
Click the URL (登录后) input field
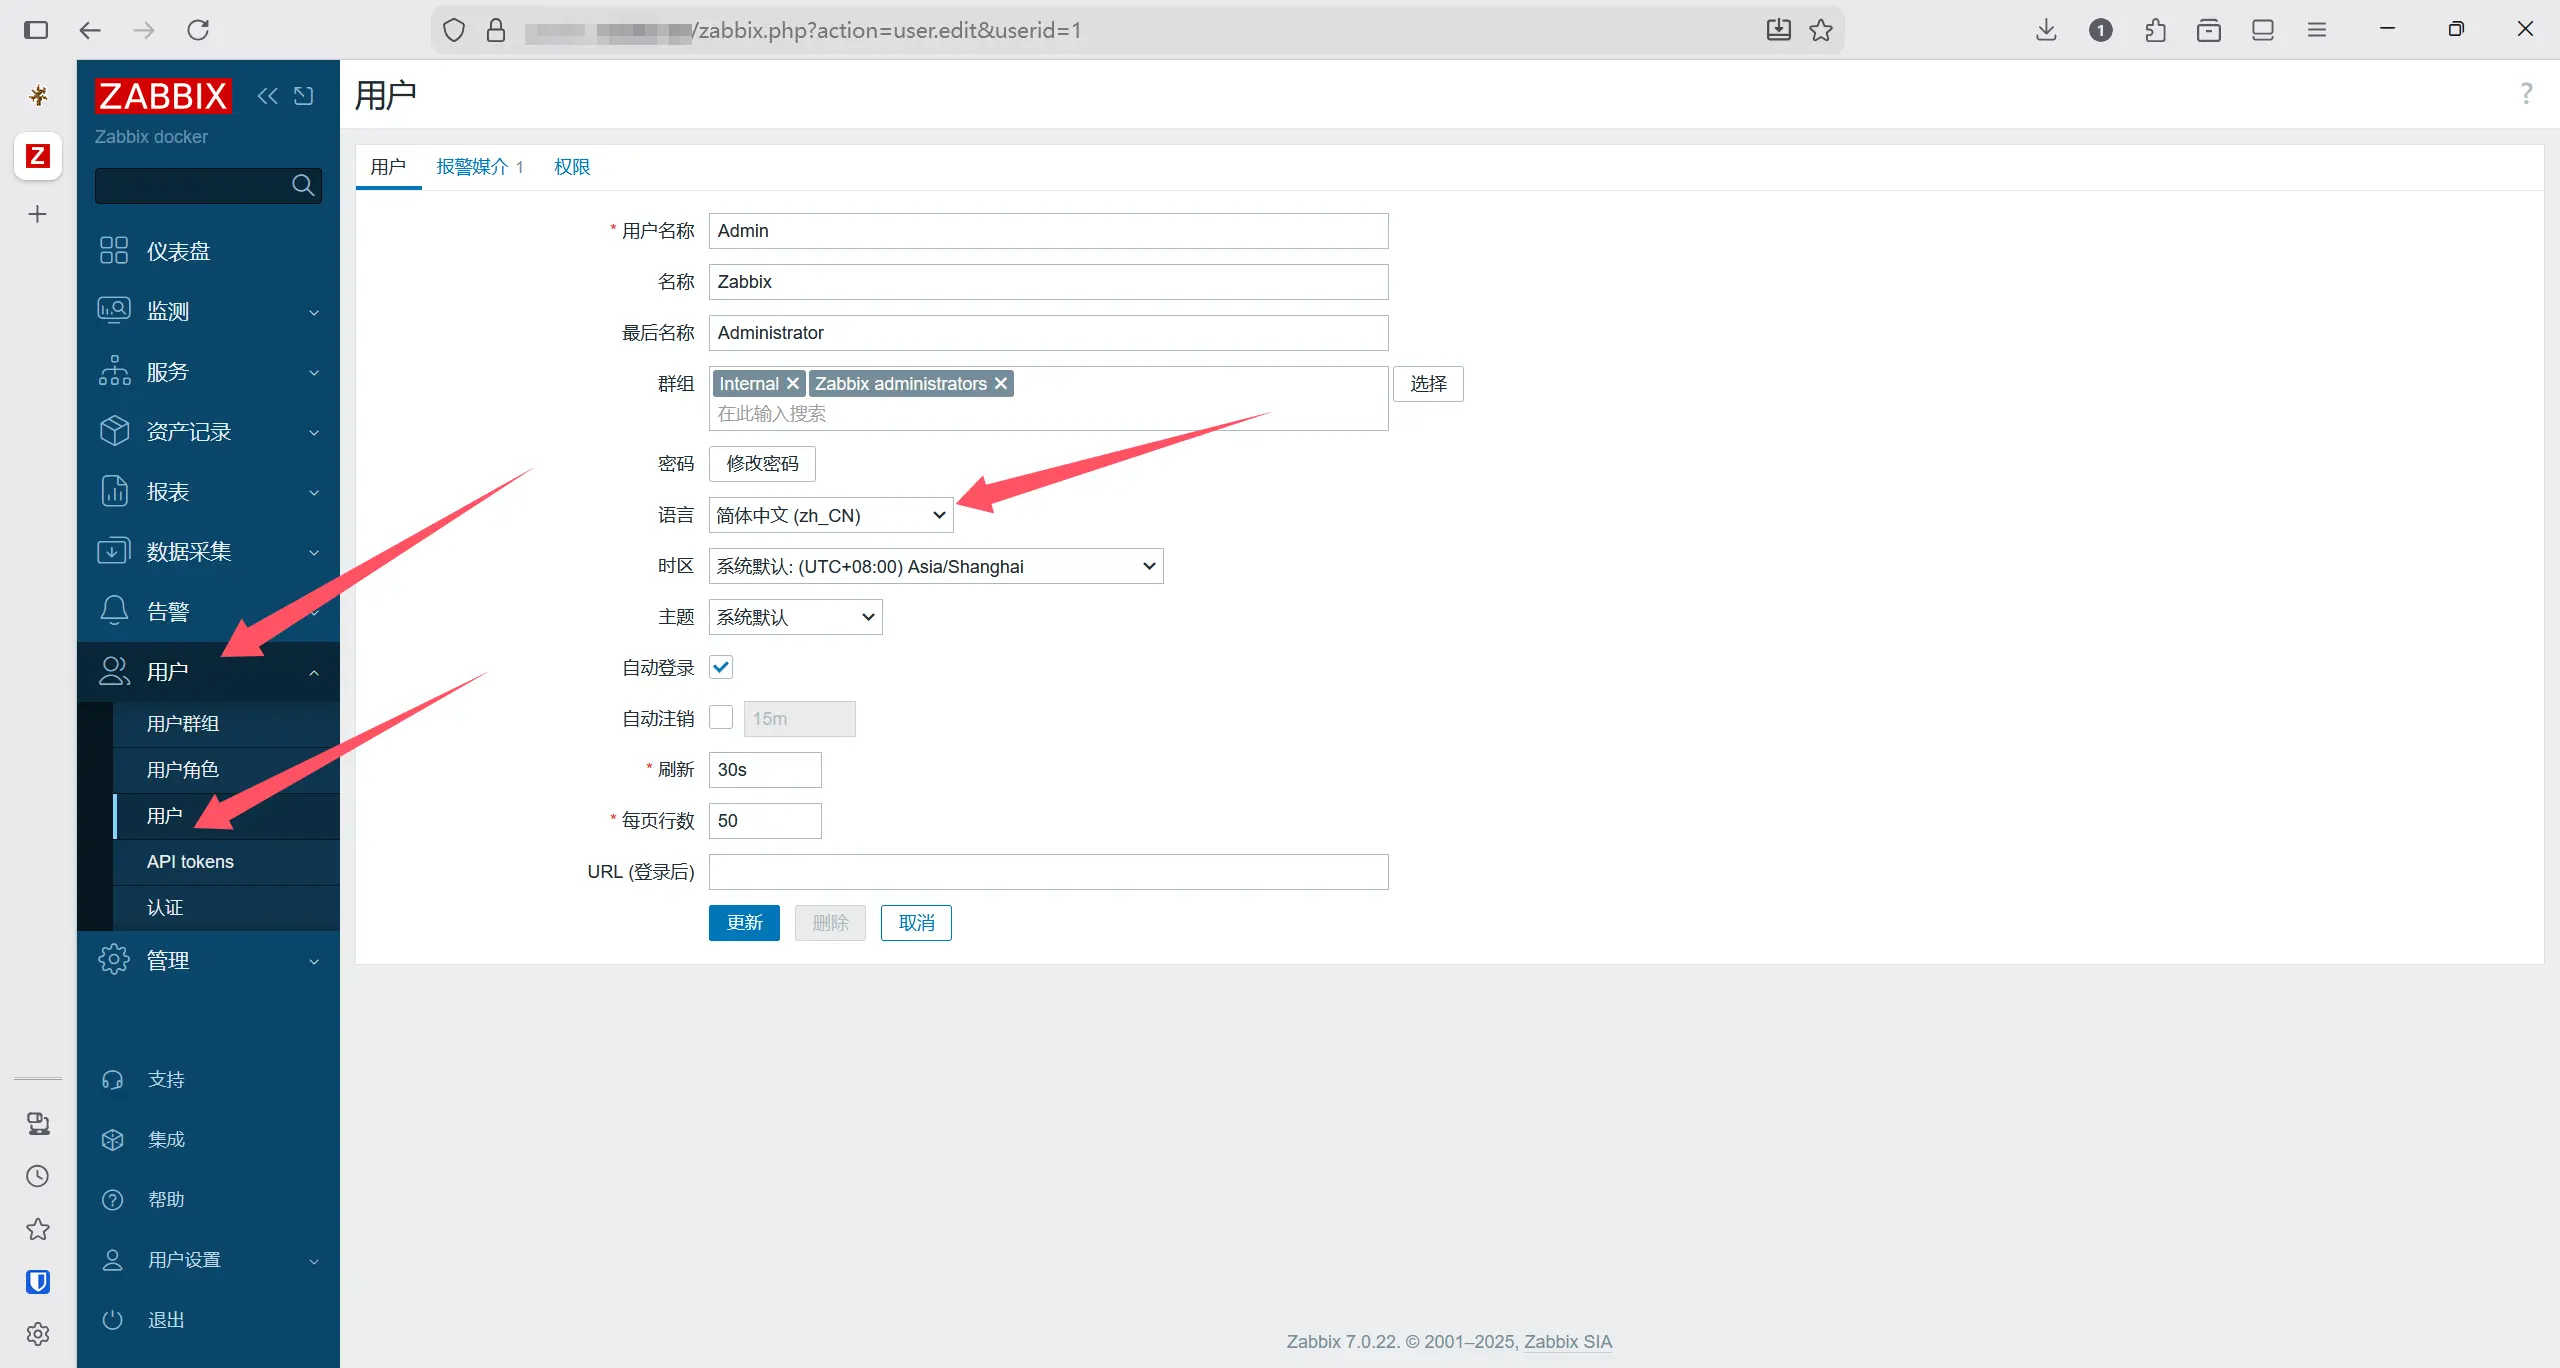(1048, 872)
